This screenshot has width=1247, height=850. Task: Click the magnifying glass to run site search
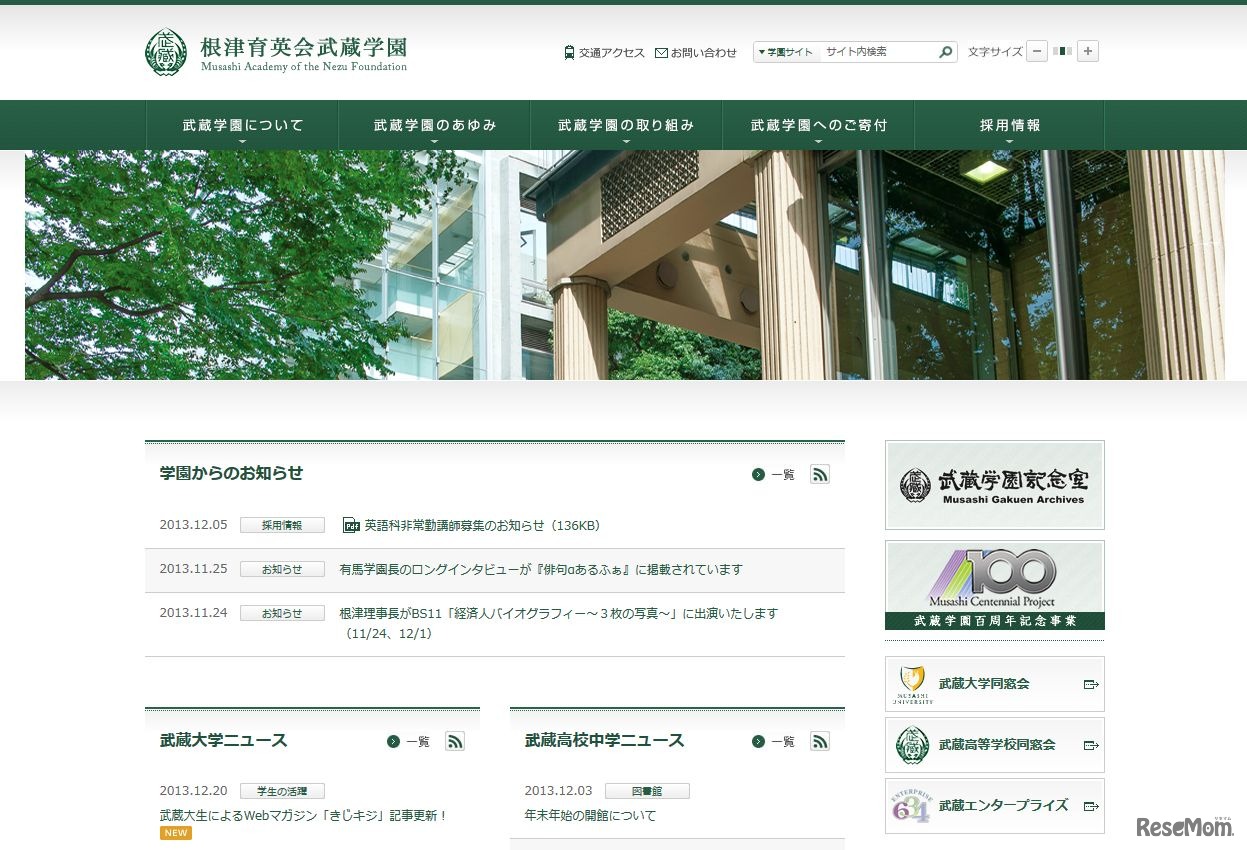(x=946, y=52)
